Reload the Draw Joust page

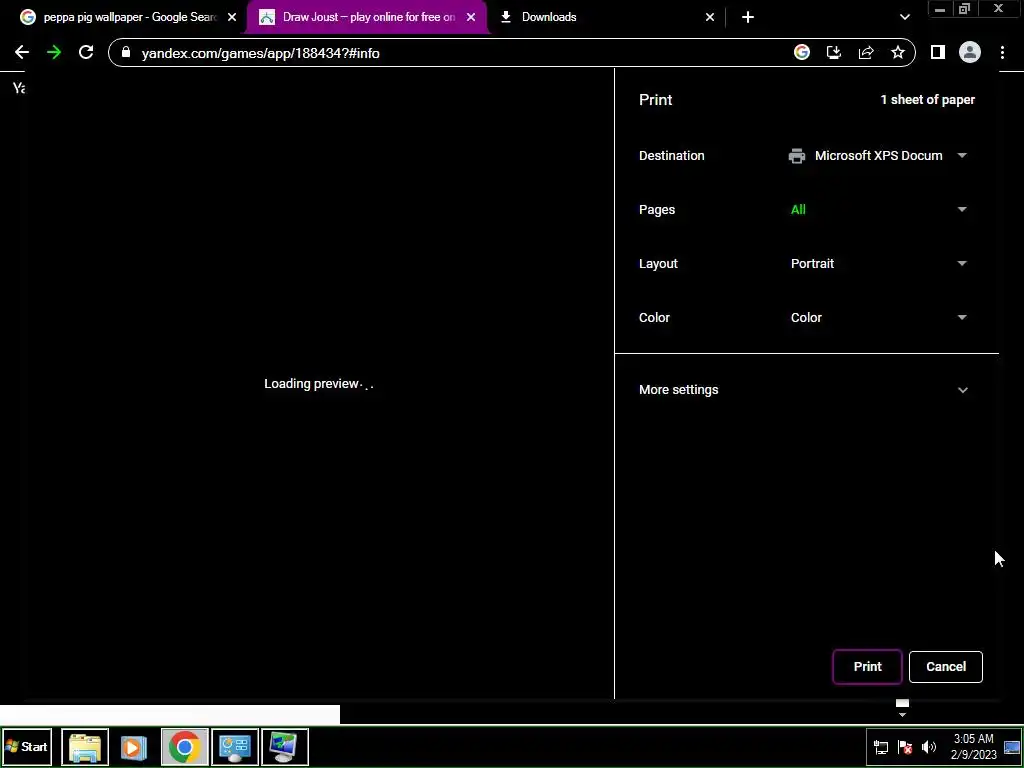point(86,53)
